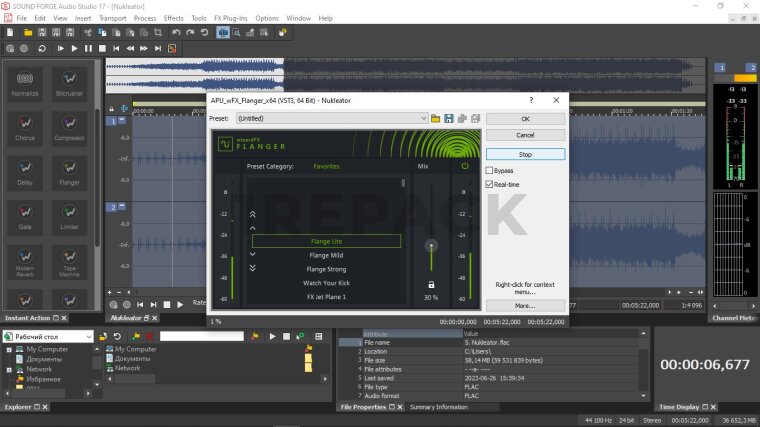Select the Bitcrusher effect icon
Viewport: 760px width, 427px height.
(x=69, y=78)
